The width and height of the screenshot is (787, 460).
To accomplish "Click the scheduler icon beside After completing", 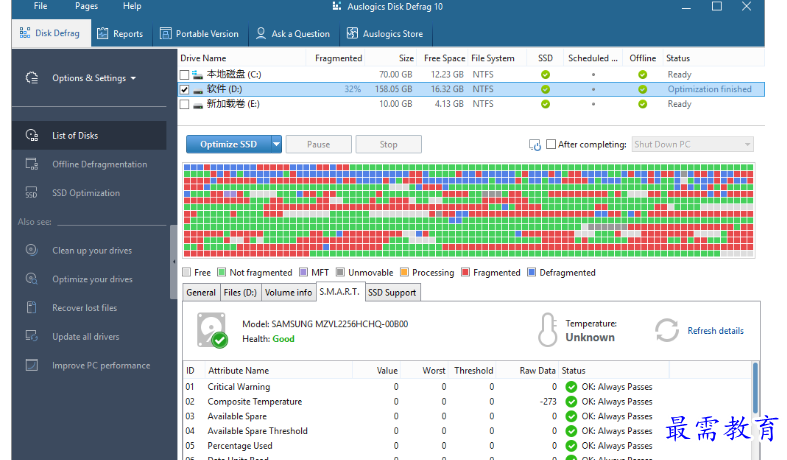I will pyautogui.click(x=535, y=145).
